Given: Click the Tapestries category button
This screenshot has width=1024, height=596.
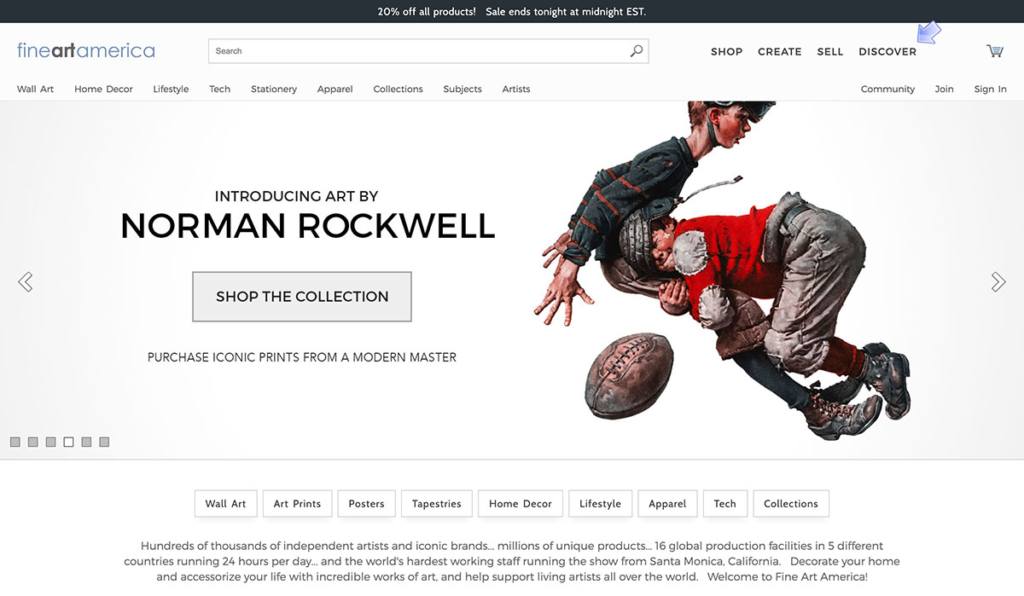Looking at the screenshot, I should click(436, 503).
